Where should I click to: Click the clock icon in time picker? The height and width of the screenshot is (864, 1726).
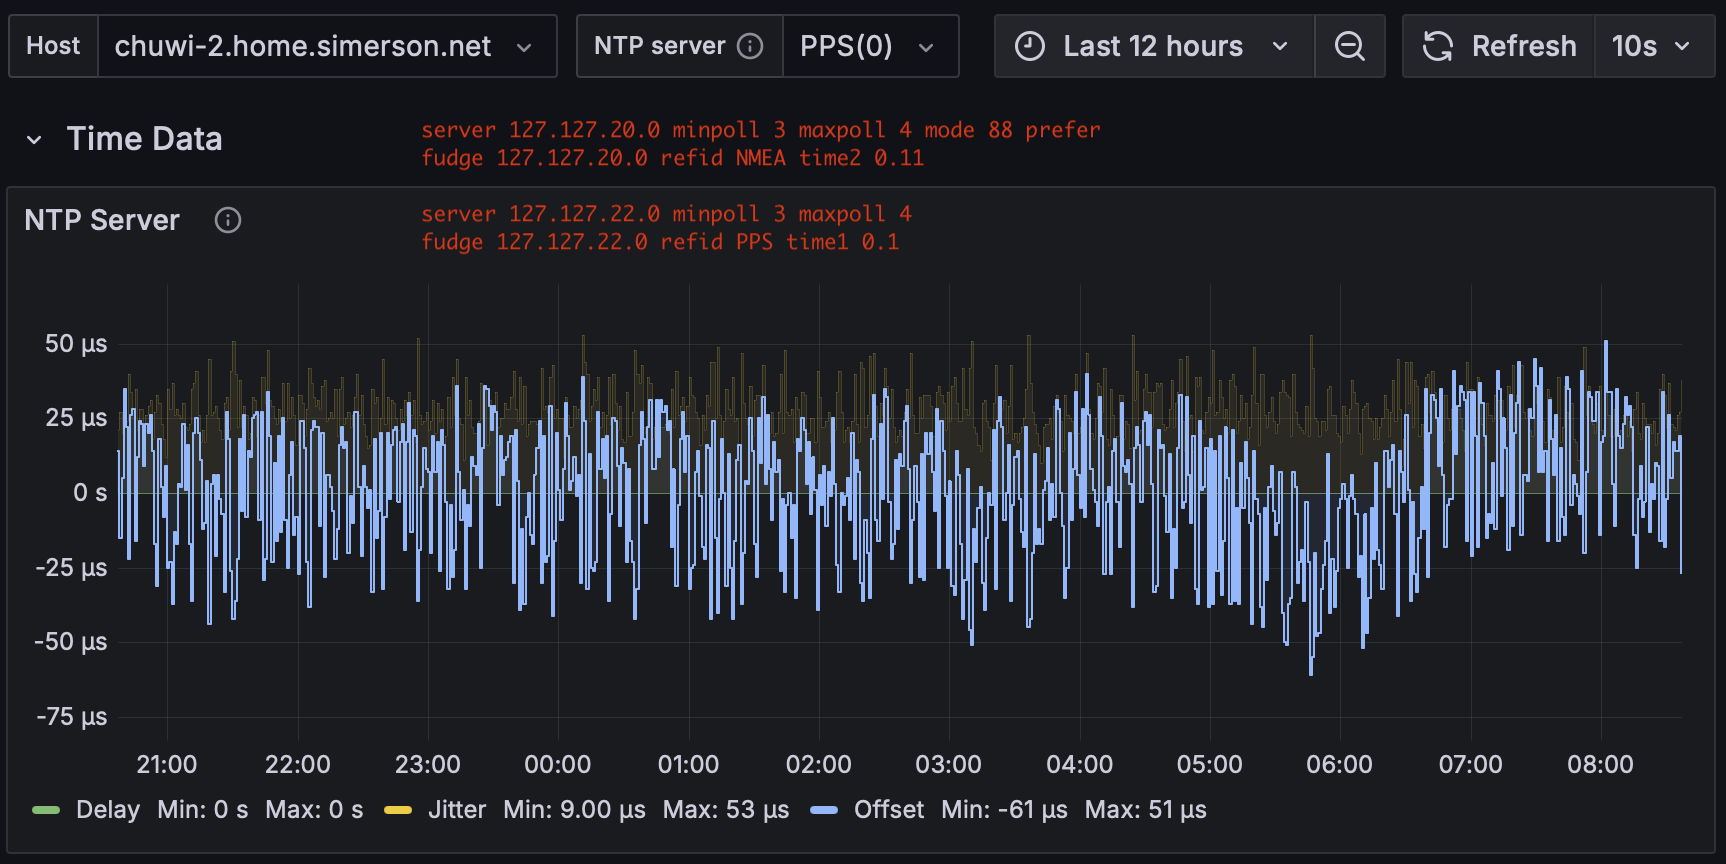pos(1030,46)
